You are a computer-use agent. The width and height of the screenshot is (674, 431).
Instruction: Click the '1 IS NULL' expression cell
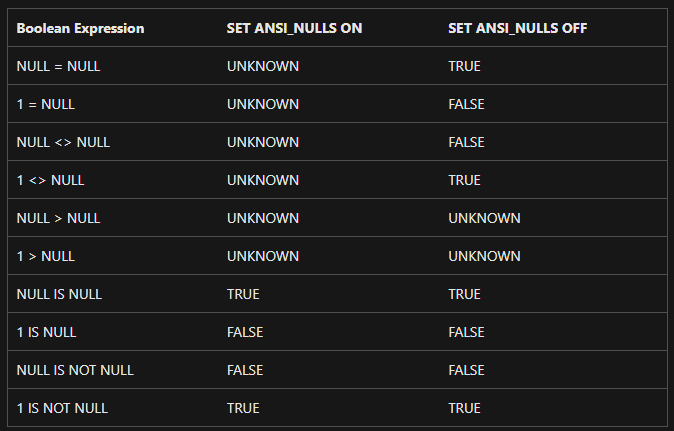[46, 332]
